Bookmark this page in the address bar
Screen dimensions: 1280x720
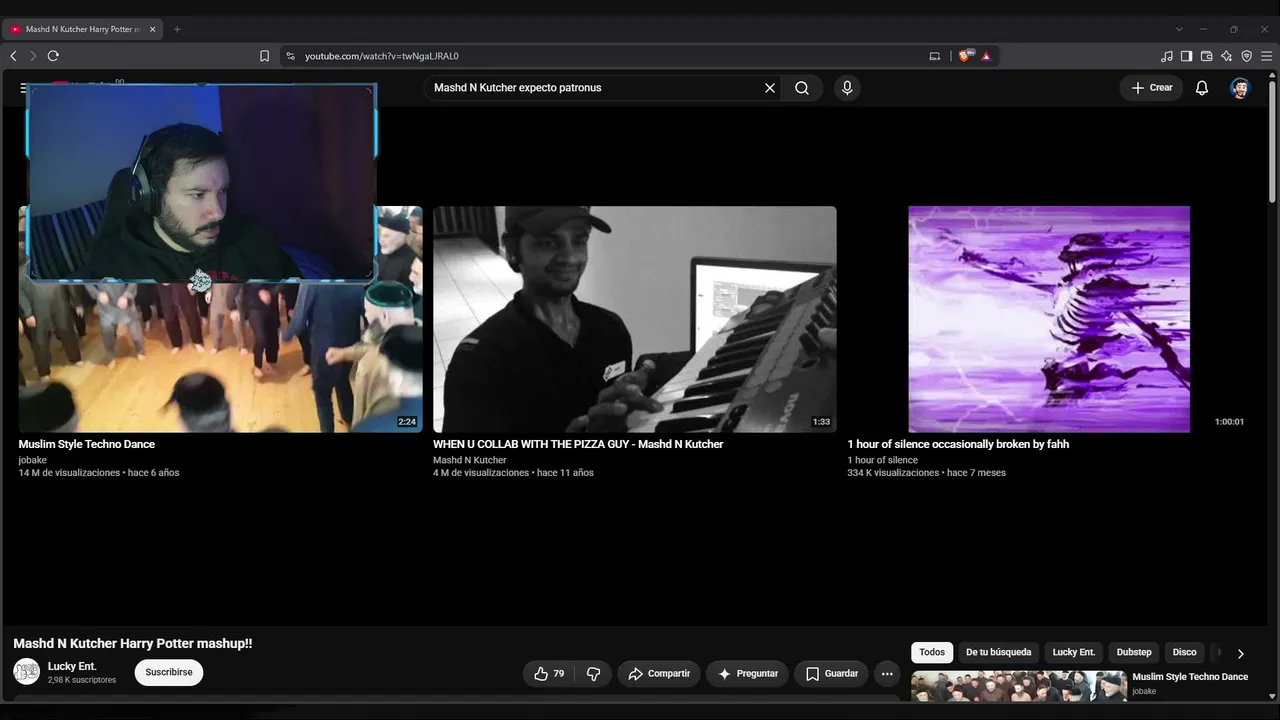tap(264, 56)
